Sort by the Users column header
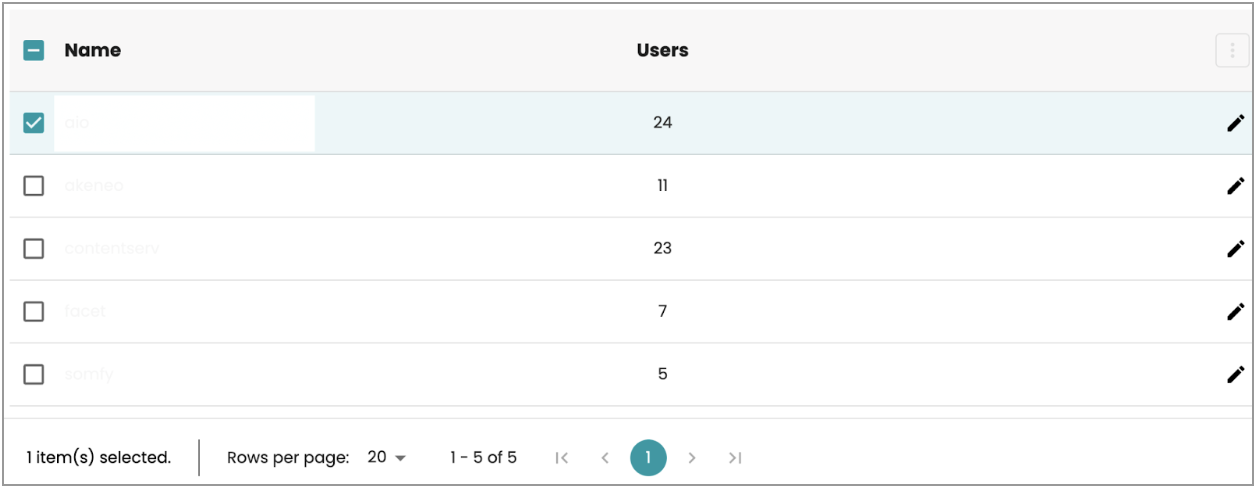Image resolution: width=1258 pixels, height=494 pixels. click(x=662, y=50)
